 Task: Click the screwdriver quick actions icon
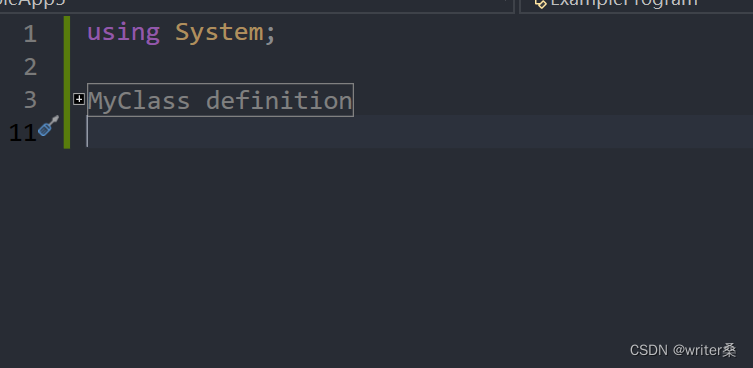(x=49, y=126)
